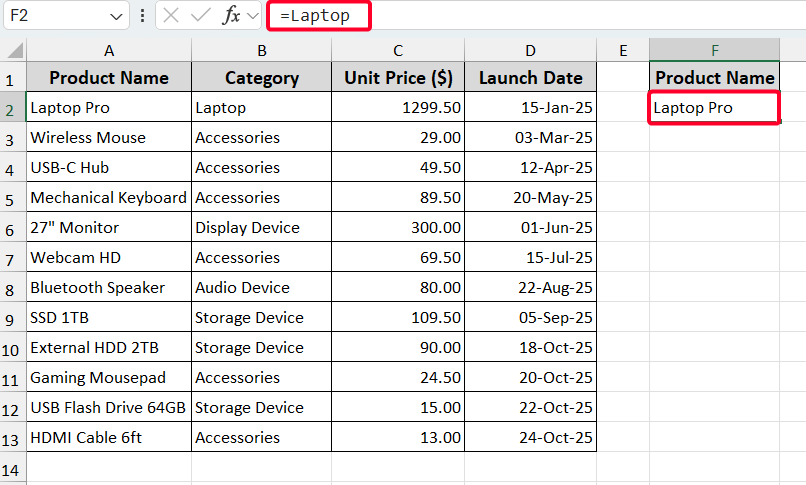Select column A header
The height and width of the screenshot is (485, 806).
[109, 50]
